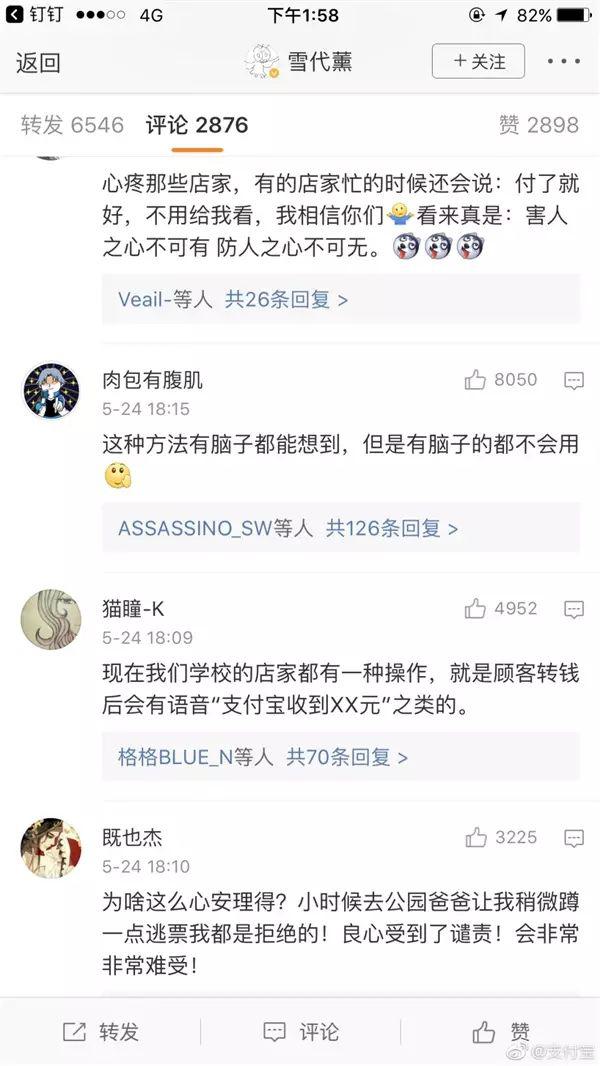This screenshot has width=600, height=1066.
Task: Switch to the 赞 2898 tab
Action: tap(539, 125)
